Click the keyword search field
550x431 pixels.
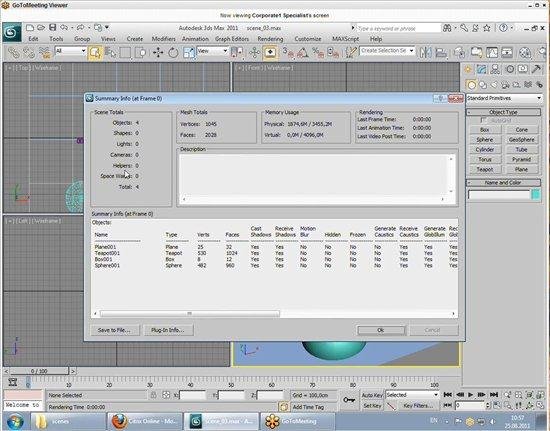point(399,28)
